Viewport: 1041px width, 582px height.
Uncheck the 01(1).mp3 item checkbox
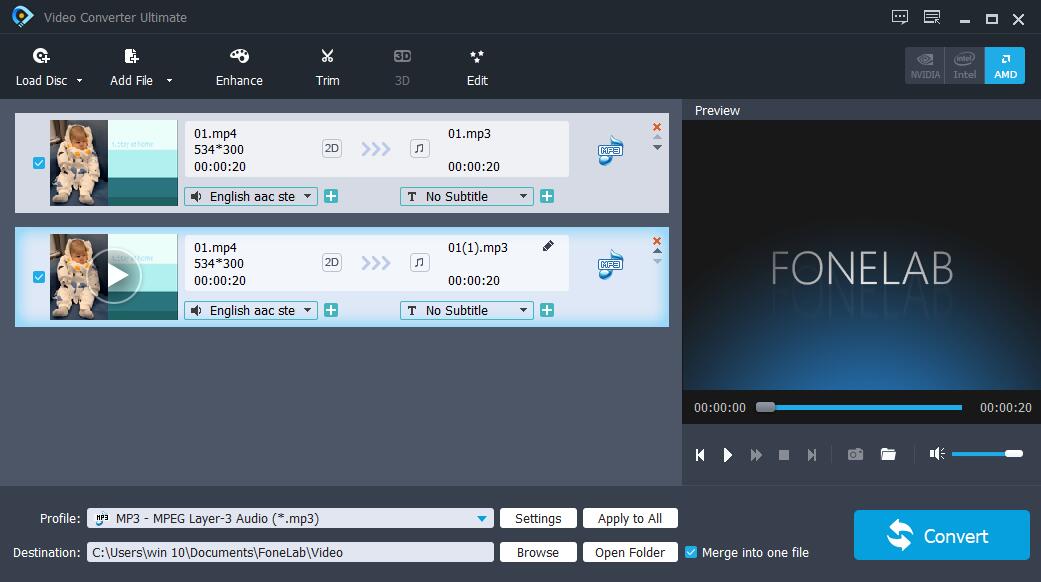pyautogui.click(x=39, y=277)
